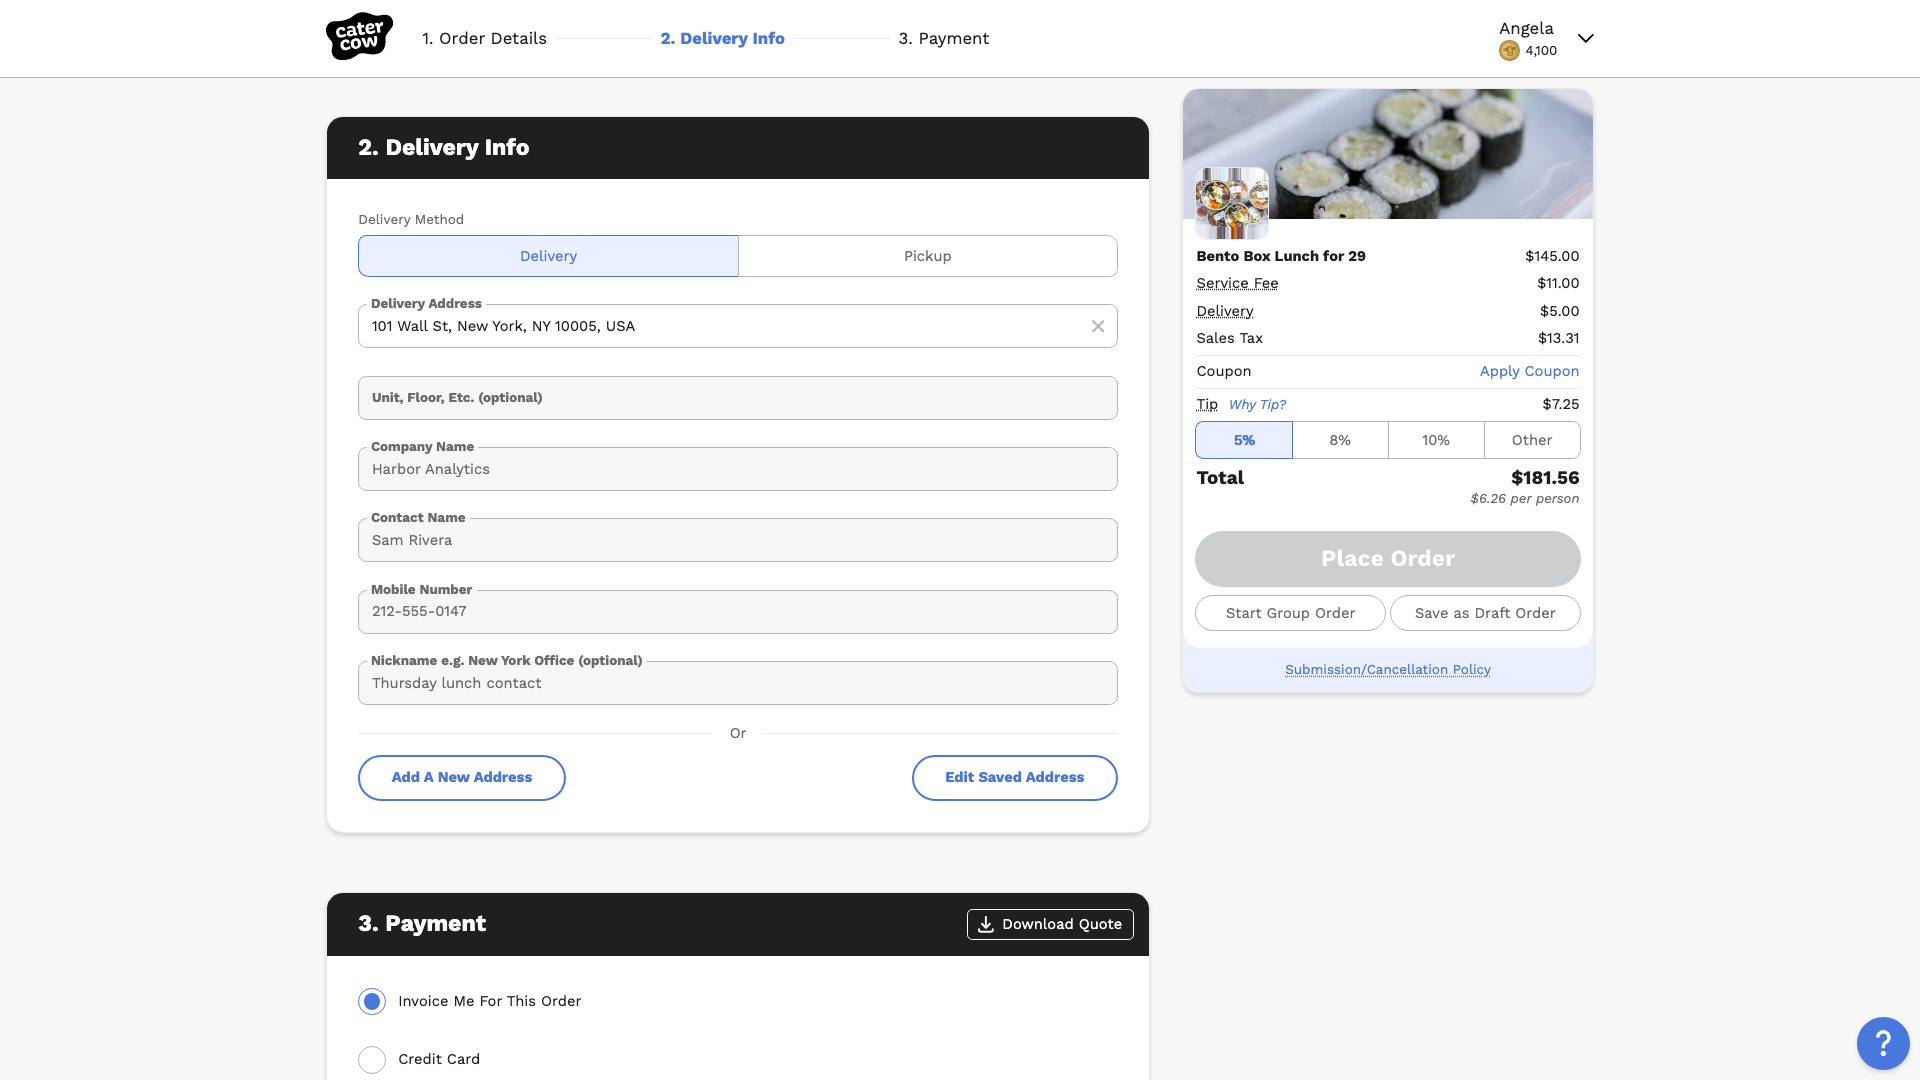Screen dimensions: 1920x1080
Task: Open the Angela account dropdown chevron
Action: coord(1585,38)
